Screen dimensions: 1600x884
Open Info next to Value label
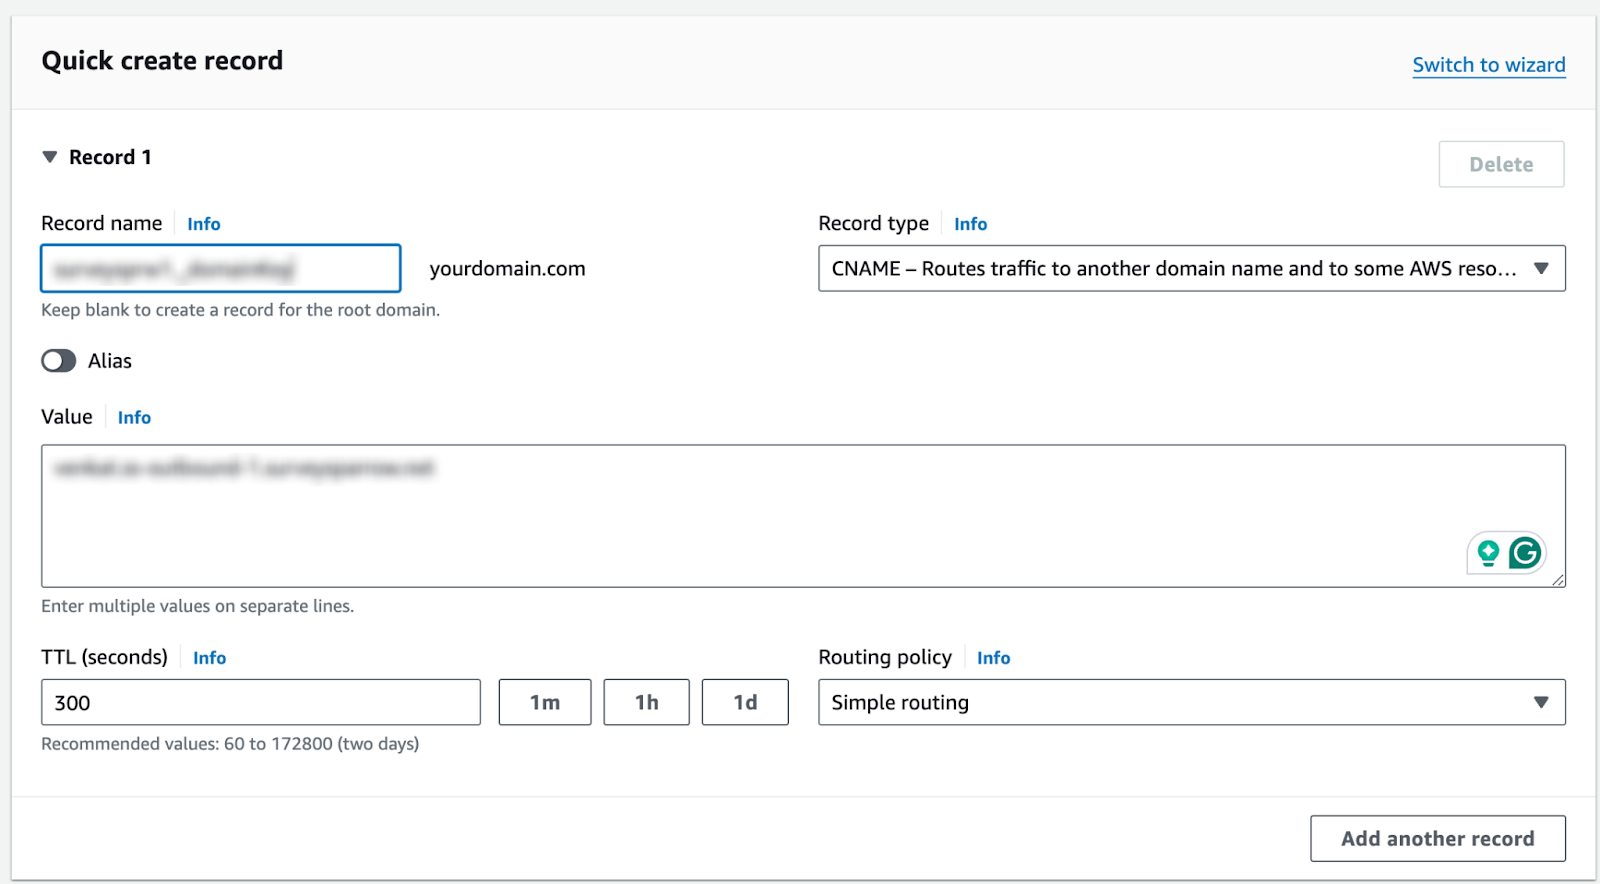pos(134,418)
